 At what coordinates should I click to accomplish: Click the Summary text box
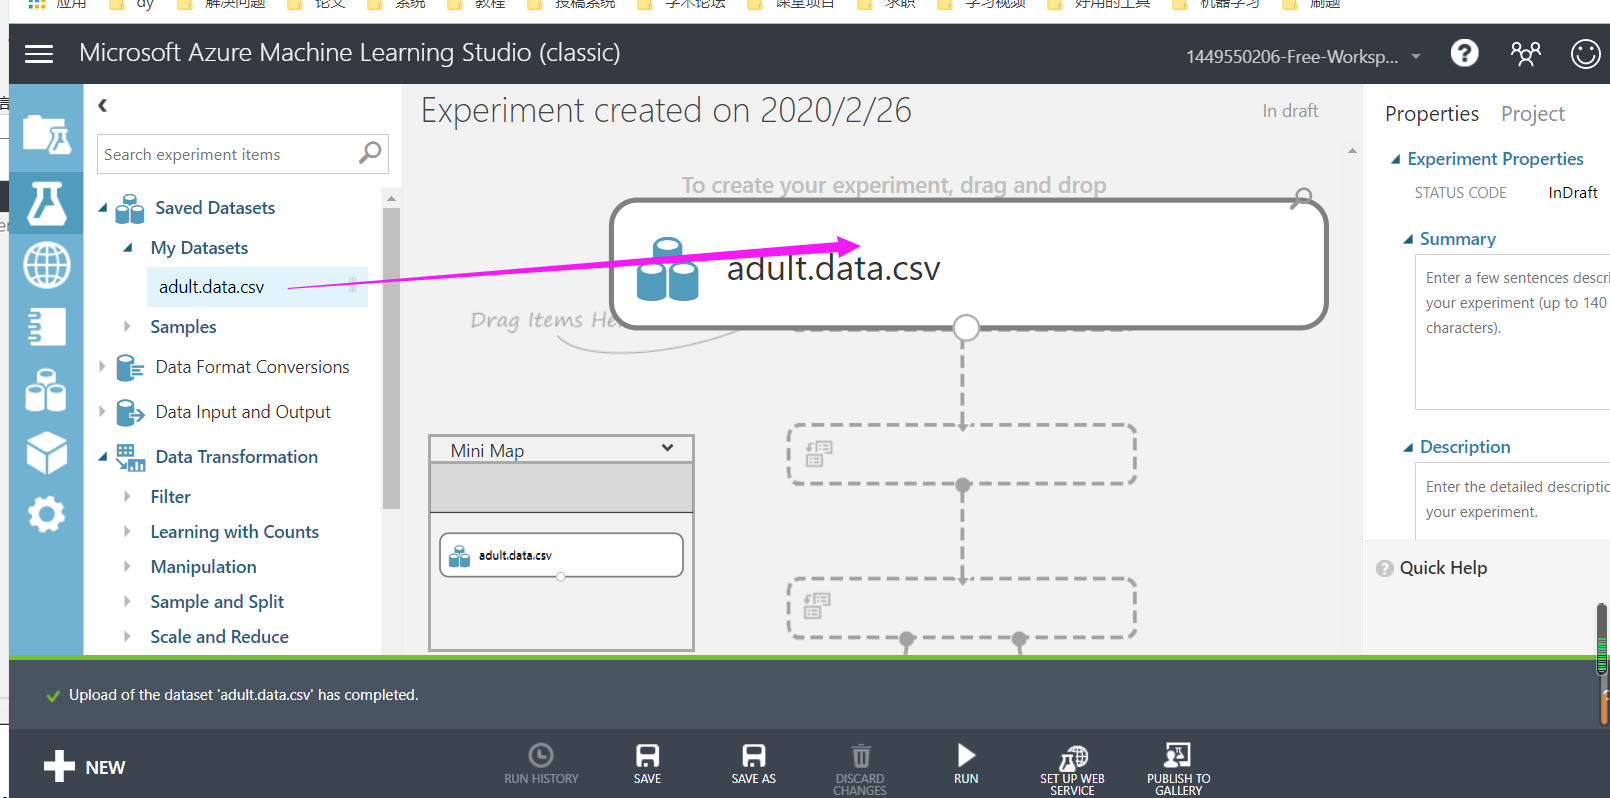(x=1512, y=332)
